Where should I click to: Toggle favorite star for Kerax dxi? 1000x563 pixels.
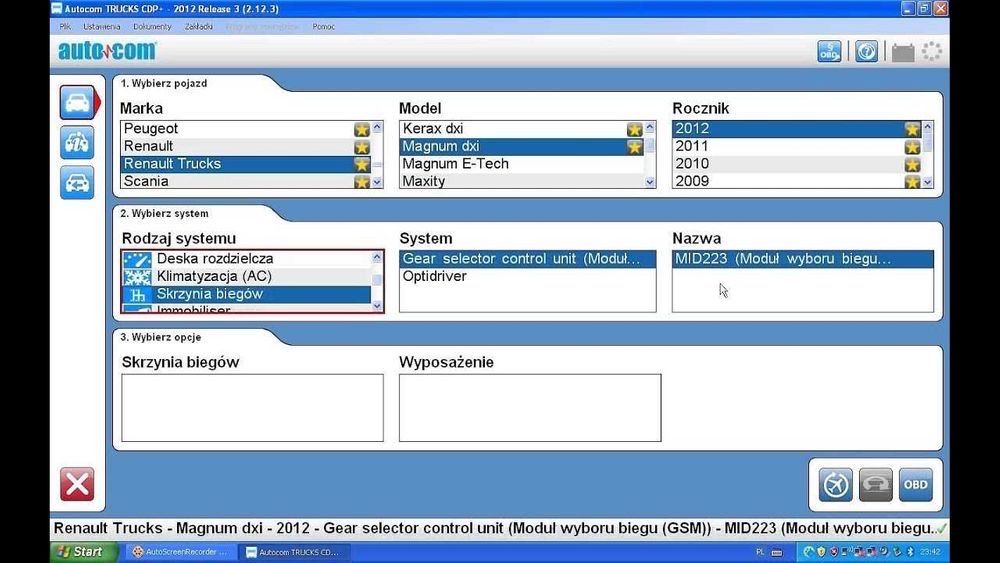coord(634,129)
